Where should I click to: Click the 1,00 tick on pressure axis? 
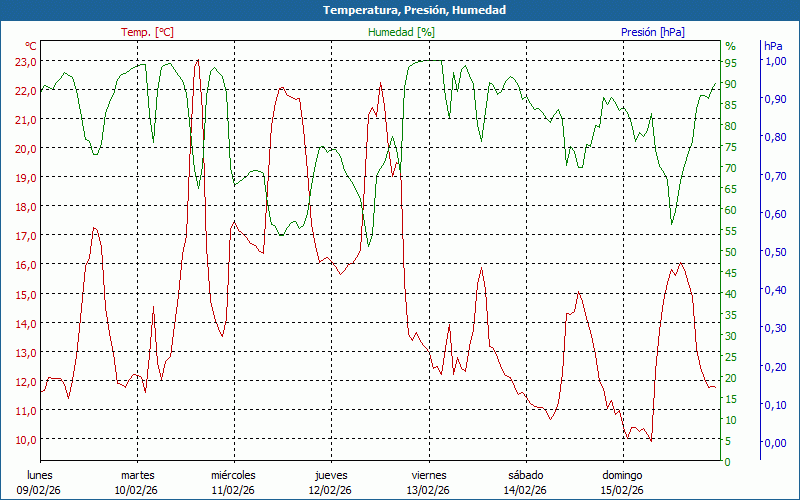click(x=775, y=61)
